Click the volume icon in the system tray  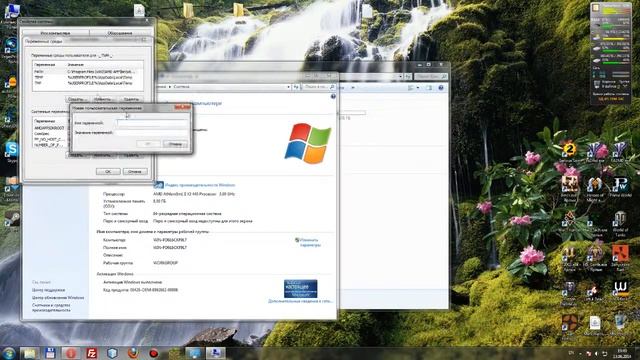click(596, 353)
